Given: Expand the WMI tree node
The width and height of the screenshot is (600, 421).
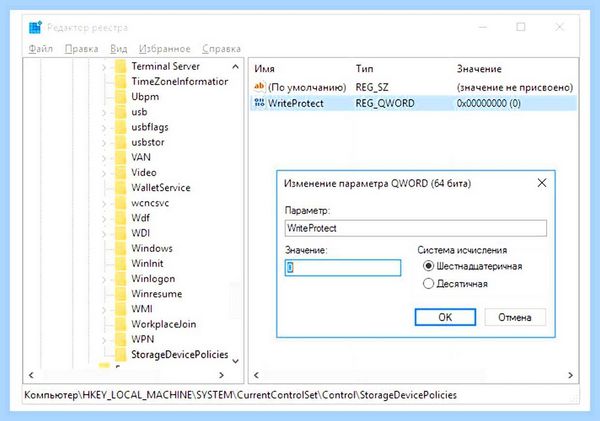Looking at the screenshot, I should [104, 310].
